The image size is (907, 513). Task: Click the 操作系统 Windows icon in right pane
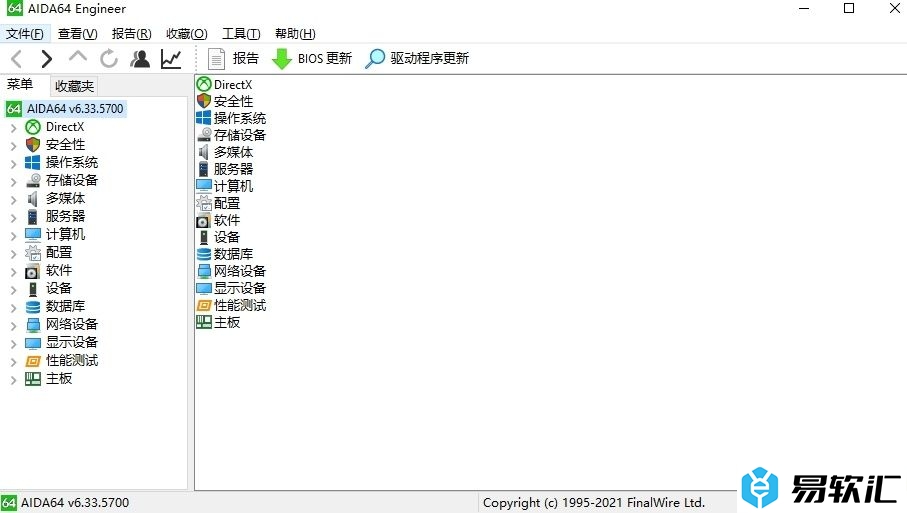point(204,118)
